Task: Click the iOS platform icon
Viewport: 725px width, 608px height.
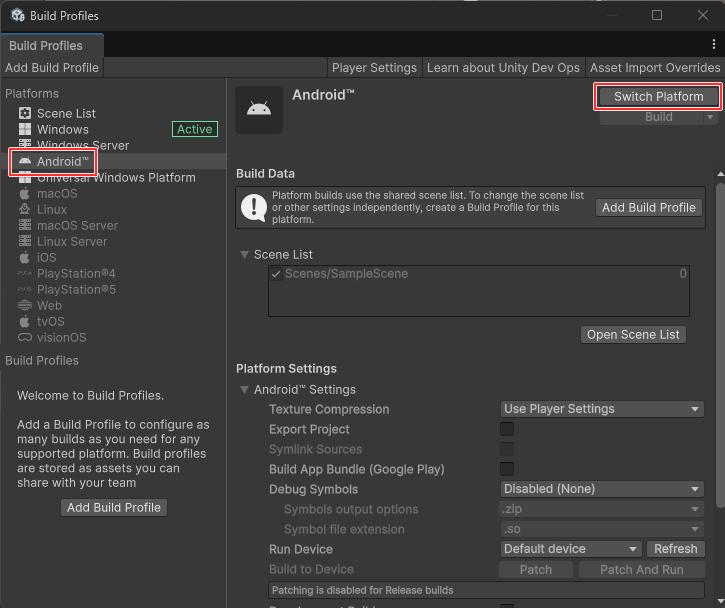Action: tap(26, 257)
